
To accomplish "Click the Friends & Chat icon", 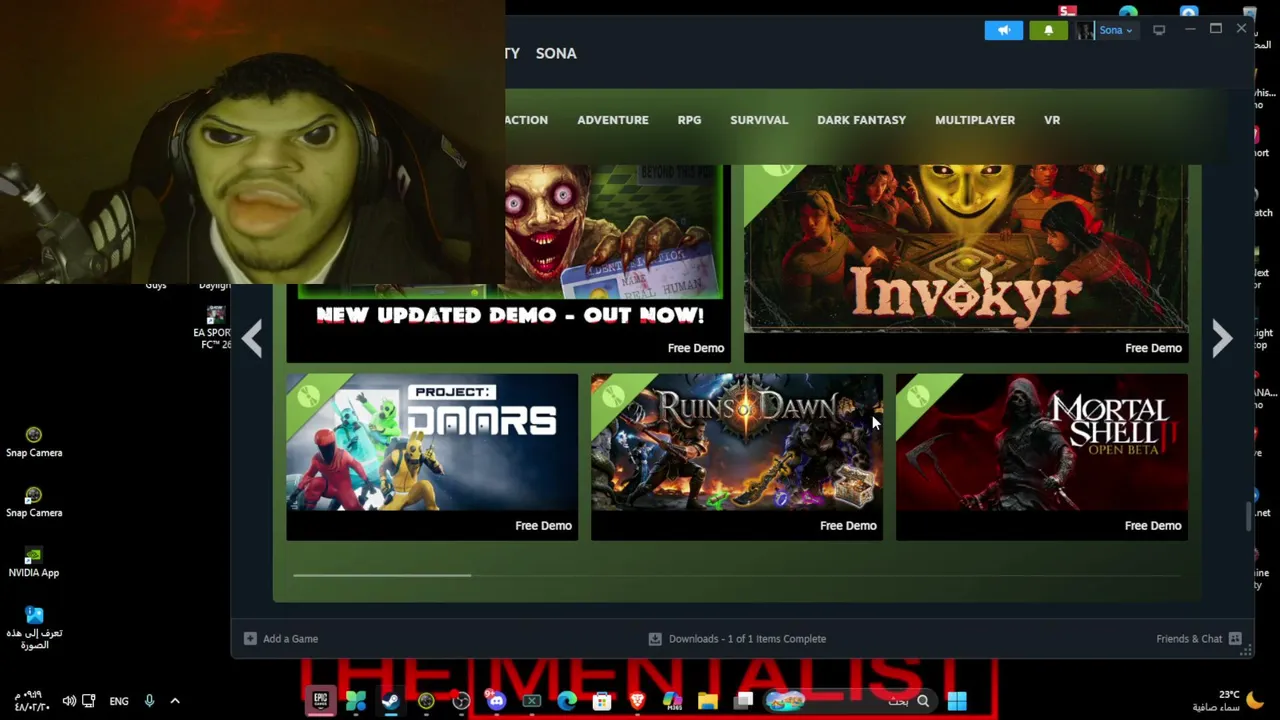I will tap(1235, 638).
